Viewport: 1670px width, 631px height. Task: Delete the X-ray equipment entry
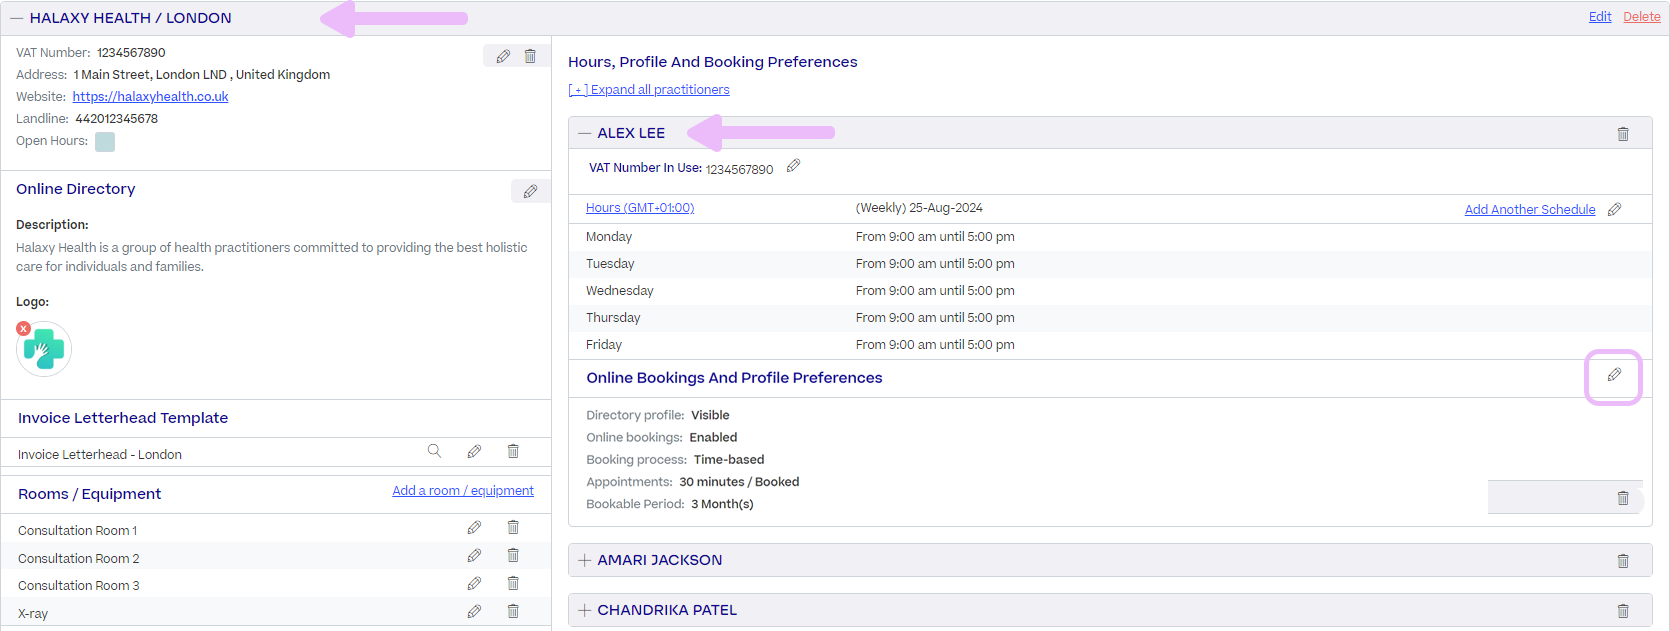coord(513,611)
